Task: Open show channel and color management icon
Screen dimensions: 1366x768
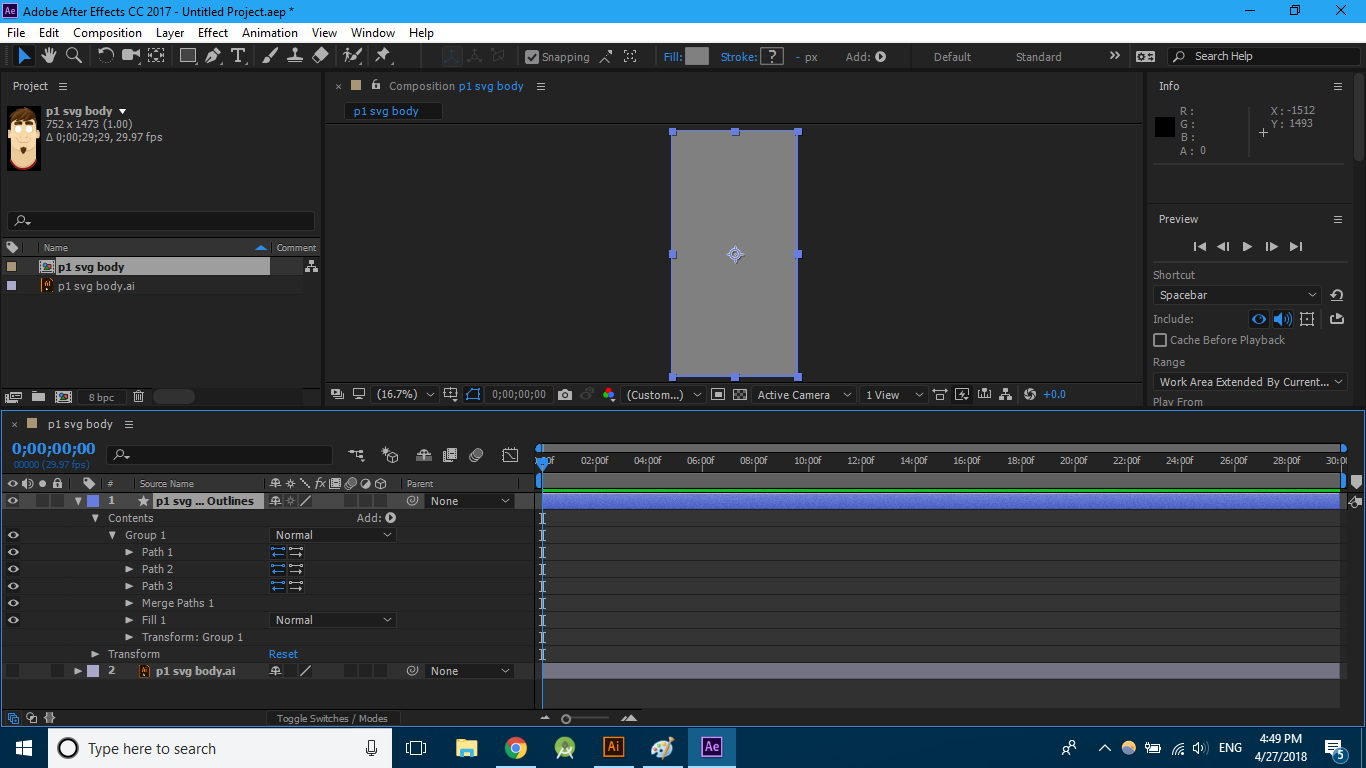Action: pyautogui.click(x=609, y=395)
